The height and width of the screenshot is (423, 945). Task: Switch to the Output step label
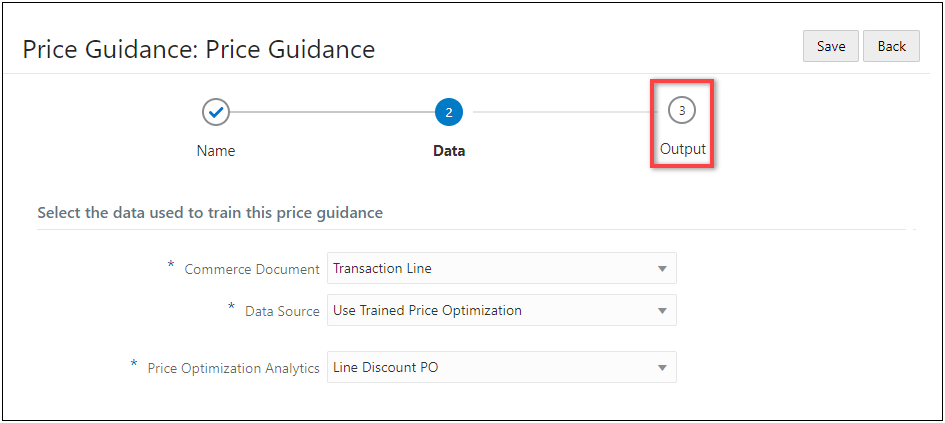682,149
